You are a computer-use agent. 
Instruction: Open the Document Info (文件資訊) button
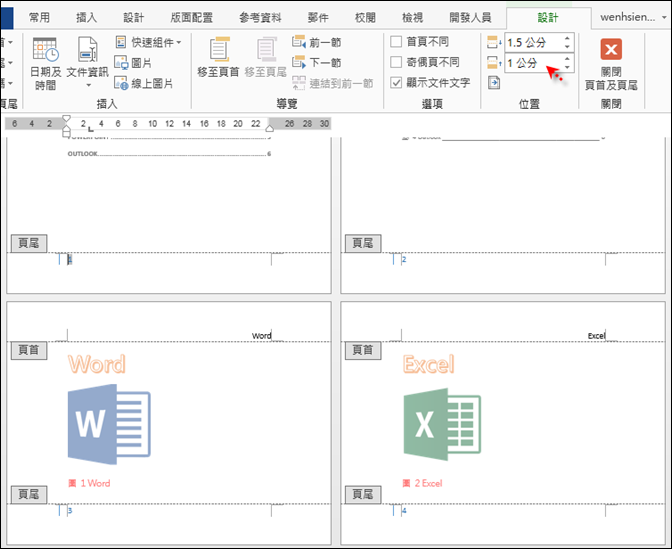pos(88,63)
